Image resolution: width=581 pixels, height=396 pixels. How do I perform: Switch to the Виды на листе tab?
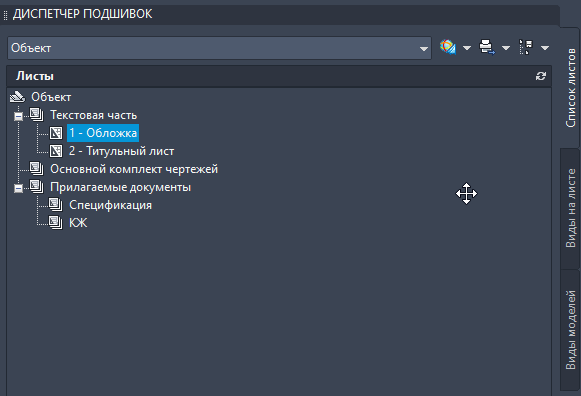(570, 209)
